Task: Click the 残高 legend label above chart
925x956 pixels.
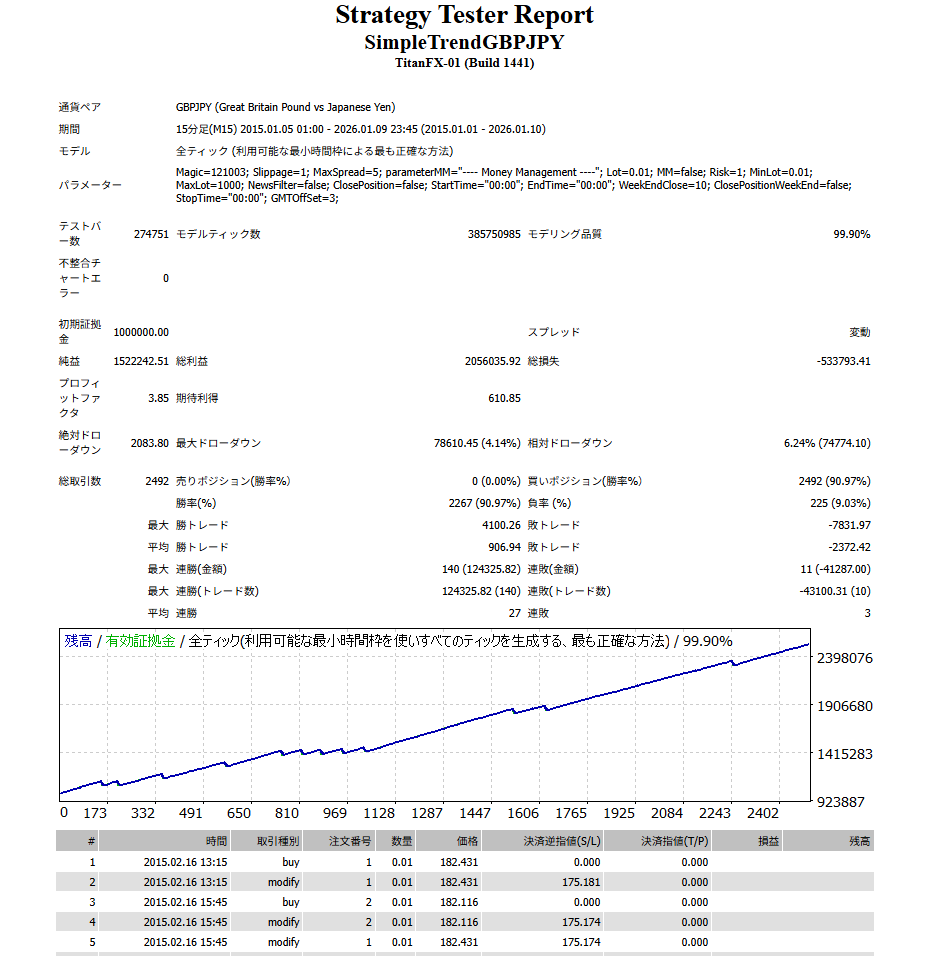Action: tap(78, 641)
